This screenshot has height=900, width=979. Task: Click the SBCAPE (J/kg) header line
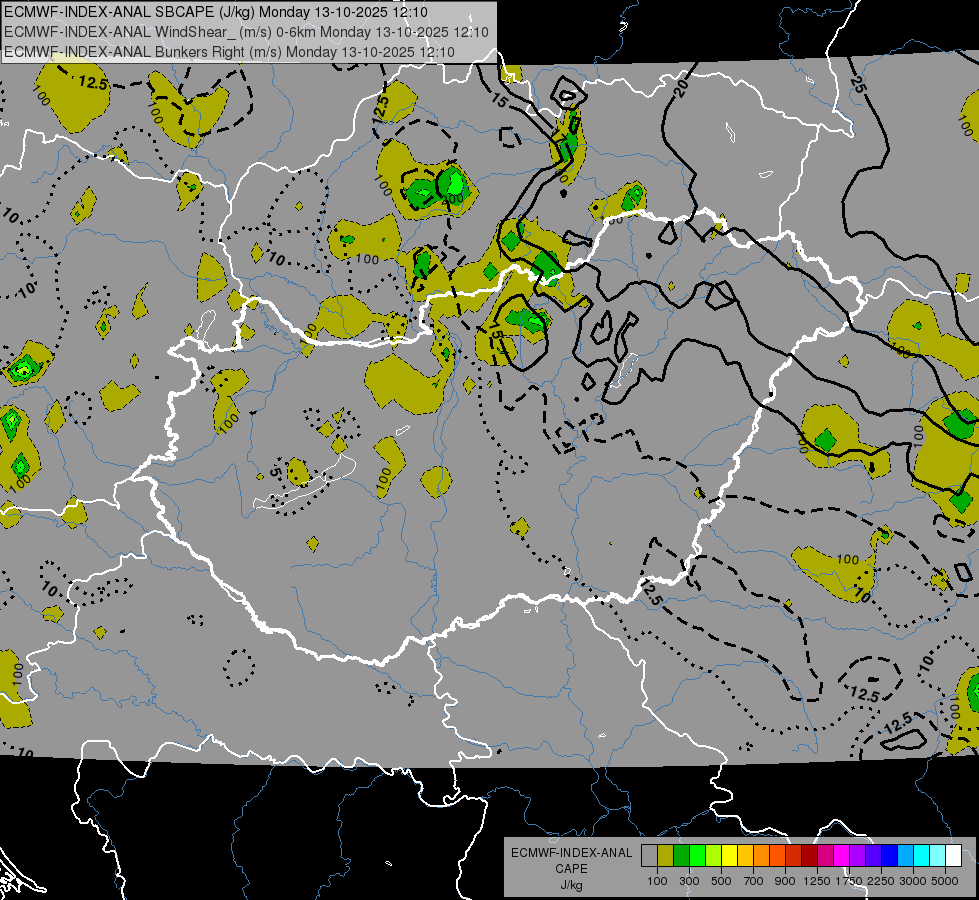click(x=215, y=12)
